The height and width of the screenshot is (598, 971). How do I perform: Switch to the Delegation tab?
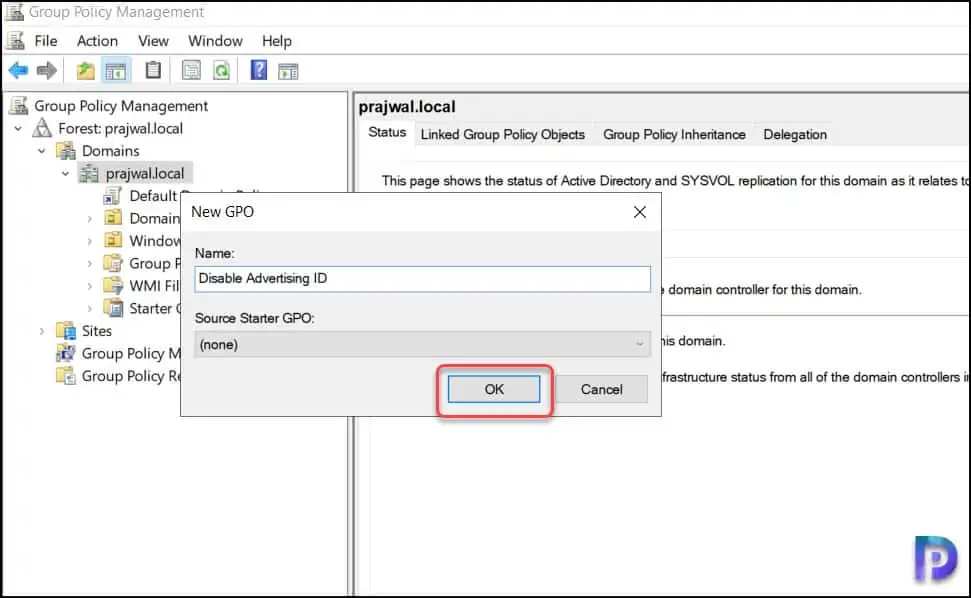click(x=795, y=134)
